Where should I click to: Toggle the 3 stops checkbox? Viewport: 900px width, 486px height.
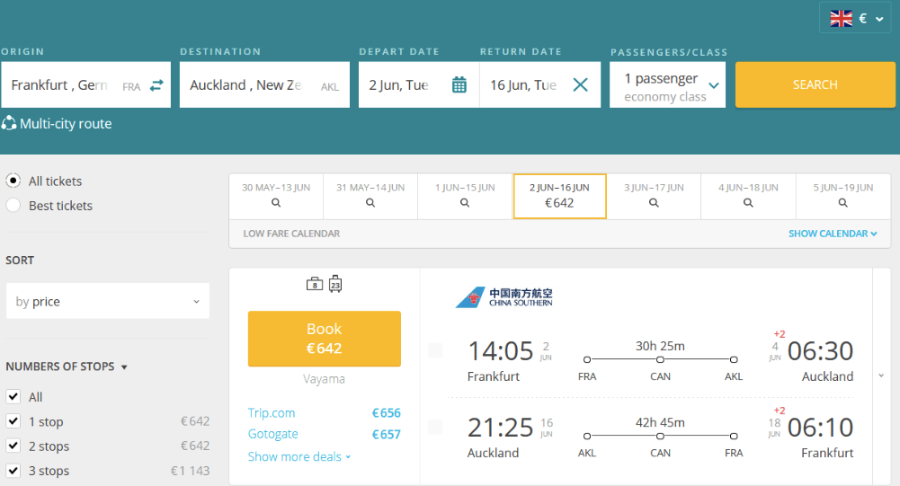pos(13,471)
